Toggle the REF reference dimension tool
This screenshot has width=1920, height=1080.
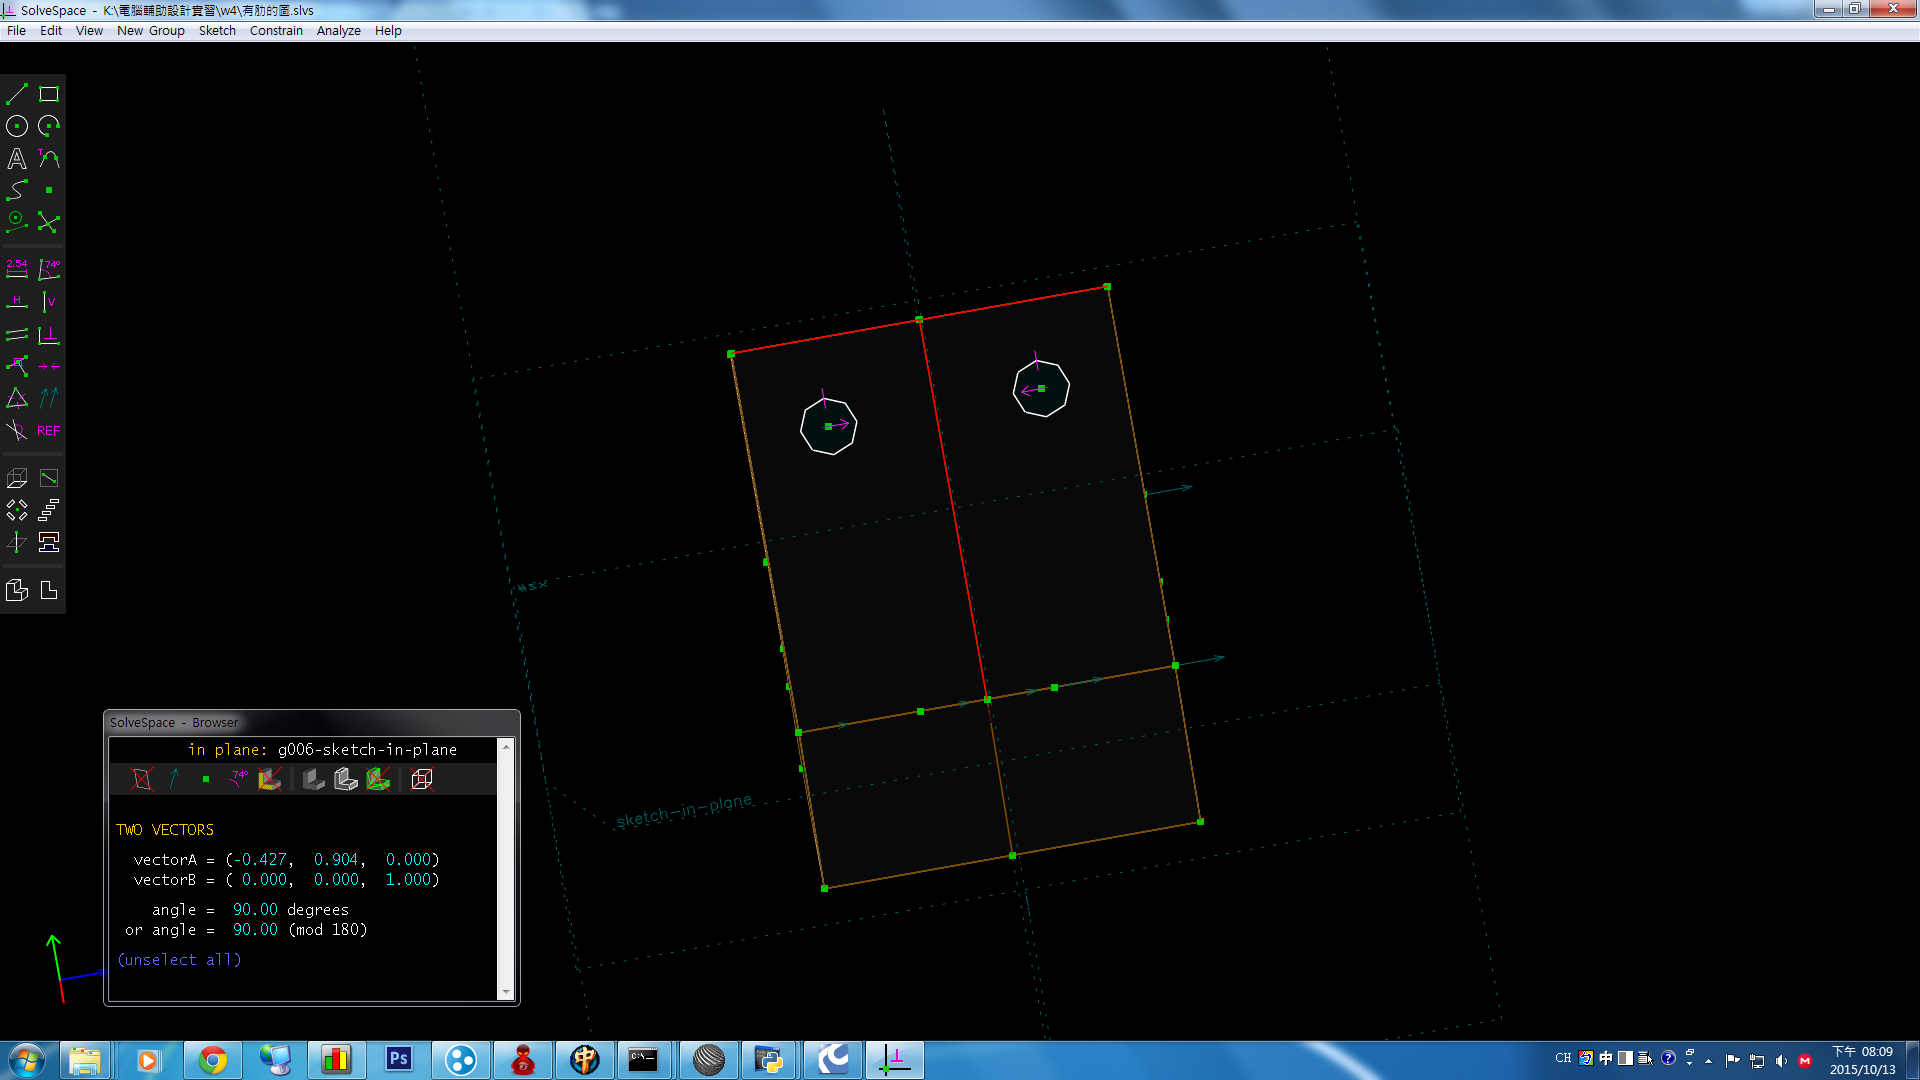[x=49, y=431]
